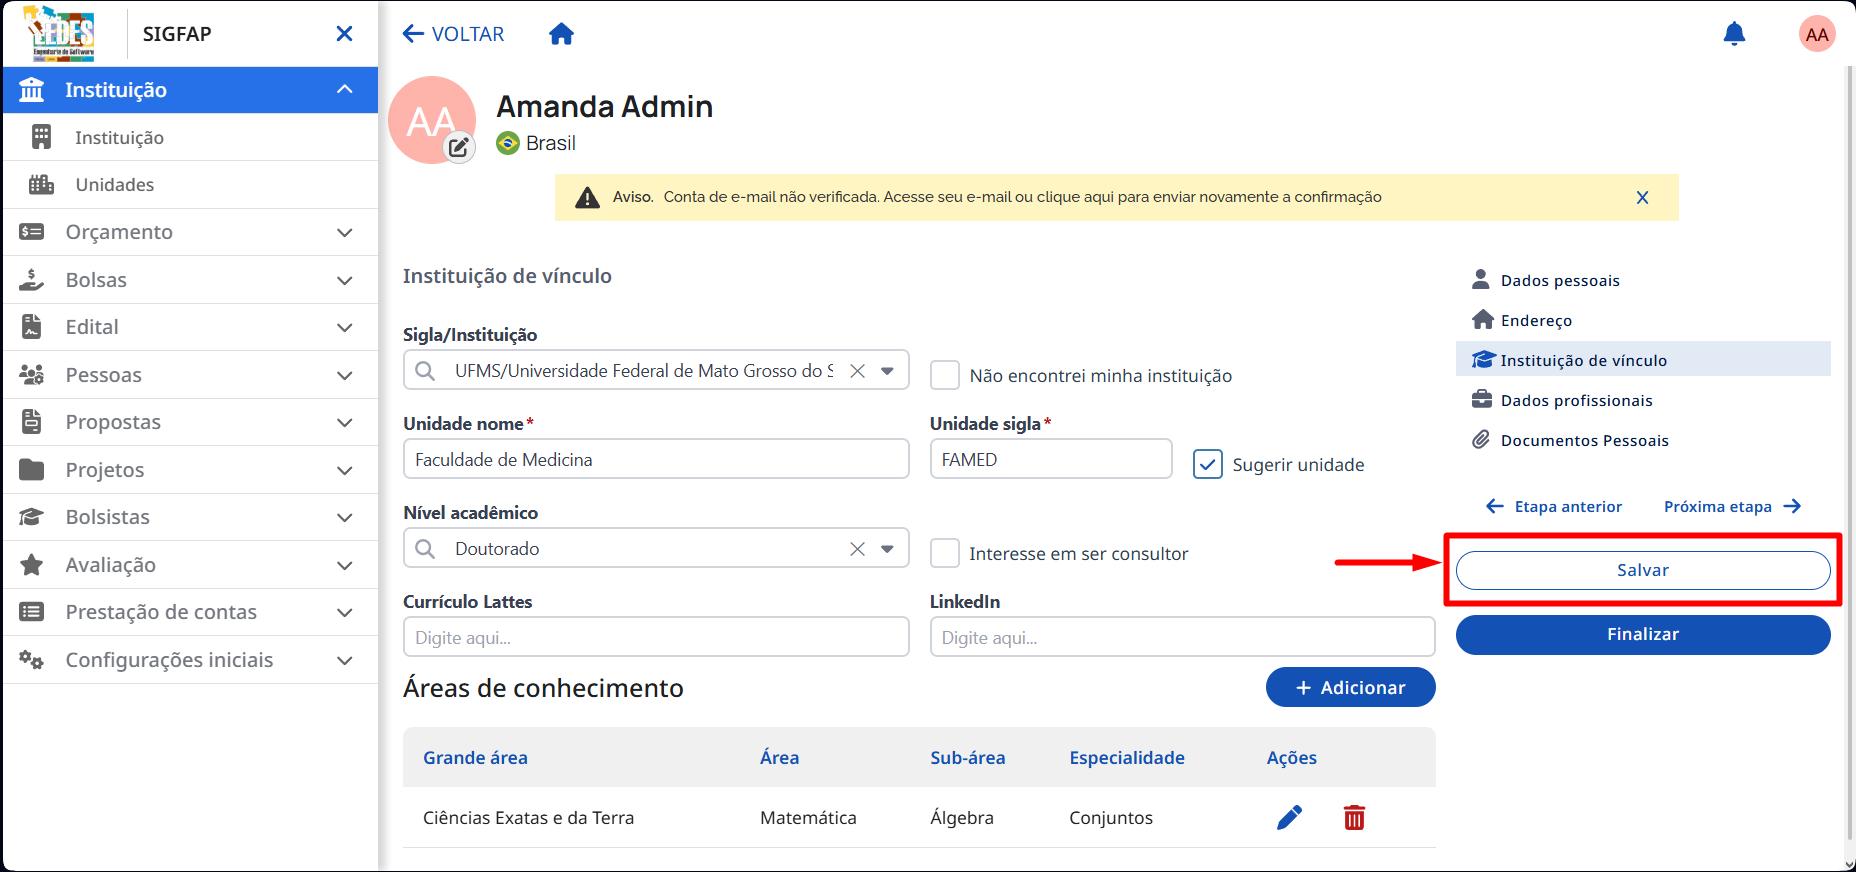Go back with the VOLTAR link
Screen dimensions: 1856x872
(453, 34)
